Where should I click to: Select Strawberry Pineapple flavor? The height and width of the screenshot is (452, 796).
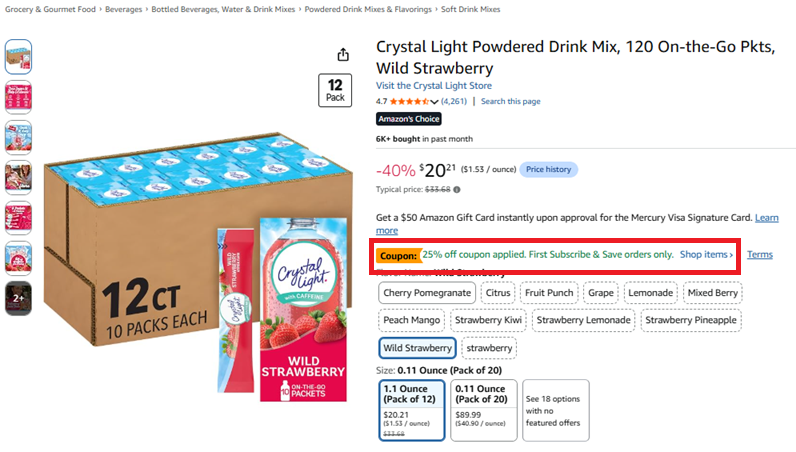coord(691,320)
